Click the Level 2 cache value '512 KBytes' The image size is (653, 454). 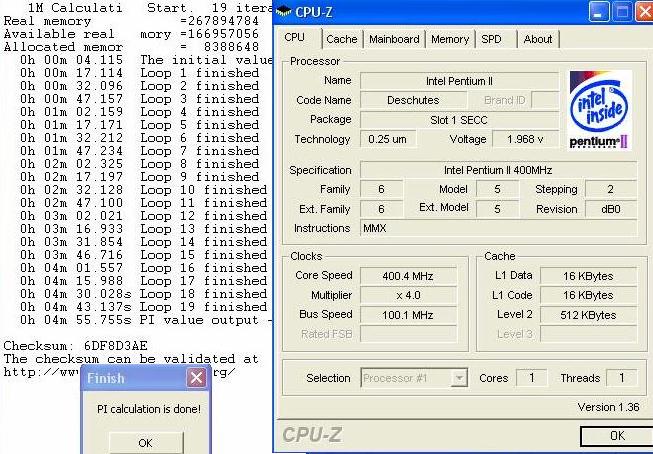(x=588, y=315)
